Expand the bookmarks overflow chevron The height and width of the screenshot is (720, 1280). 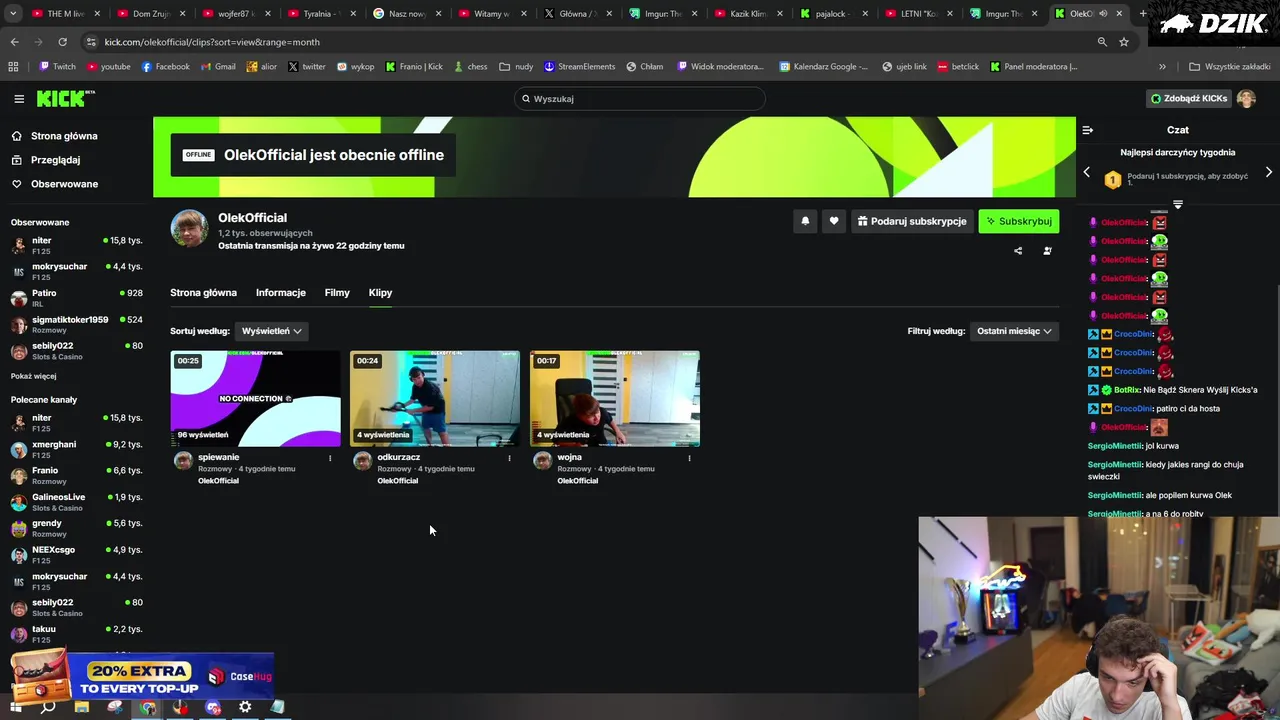coord(1162,67)
